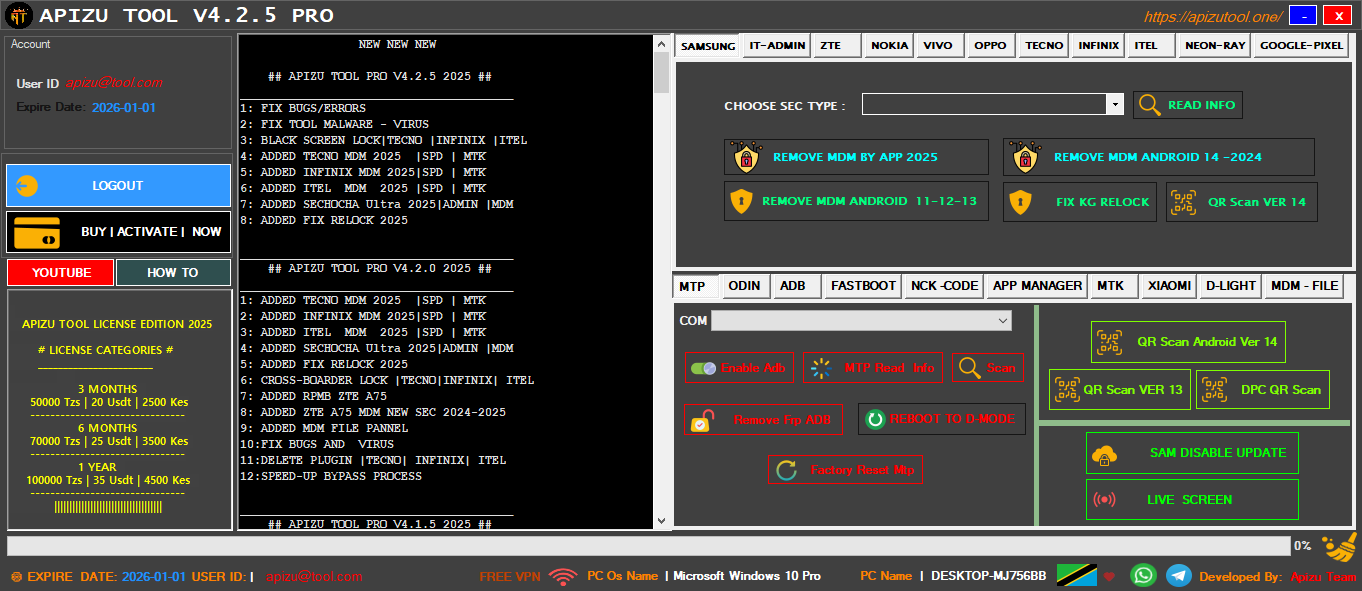Open the APP MANAGER tab
1362x591 pixels.
point(1037,286)
